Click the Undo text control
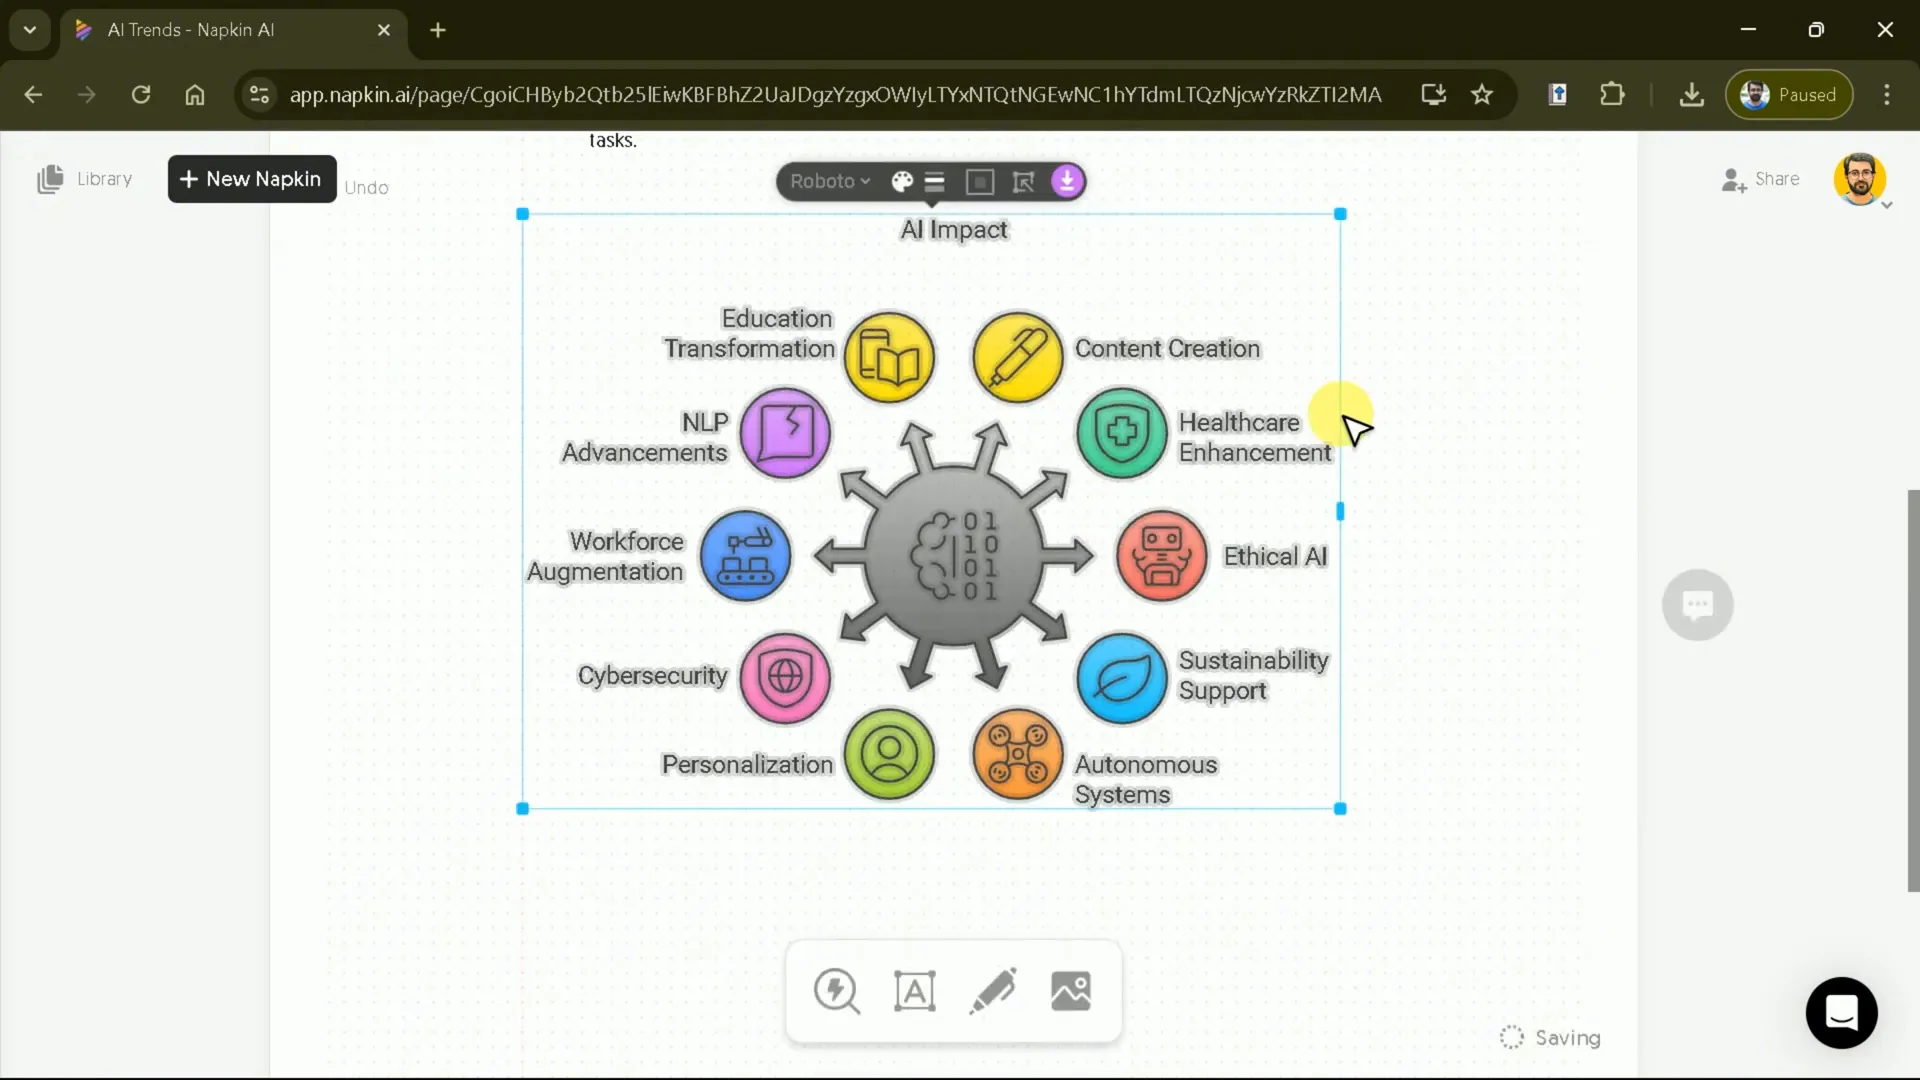Viewport: 1920px width, 1080px height. [x=368, y=187]
